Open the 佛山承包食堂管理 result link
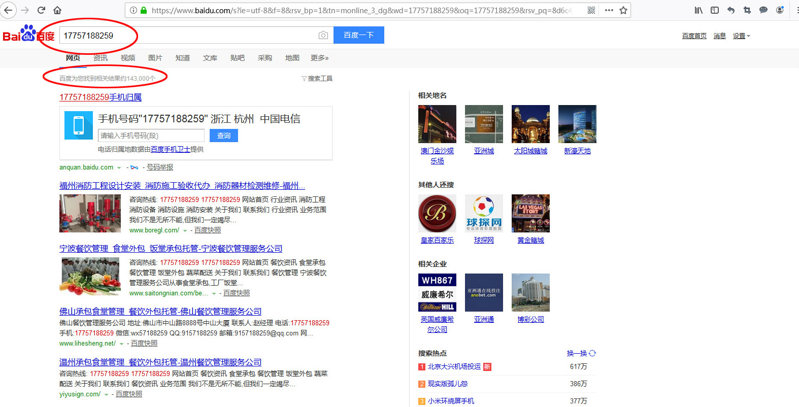 click(x=161, y=311)
